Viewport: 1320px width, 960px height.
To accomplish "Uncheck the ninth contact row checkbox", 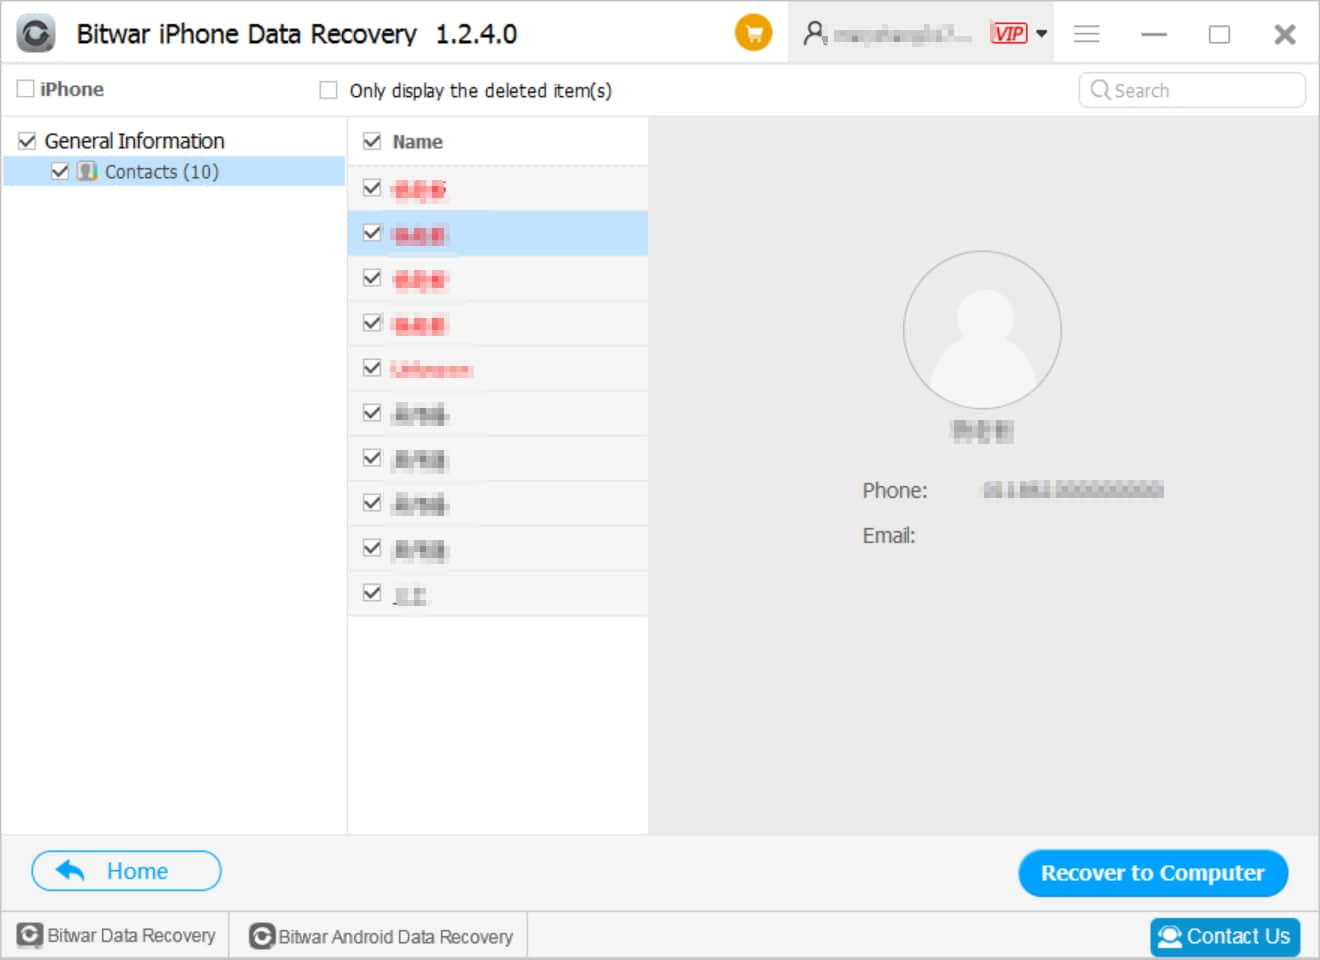I will (372, 547).
